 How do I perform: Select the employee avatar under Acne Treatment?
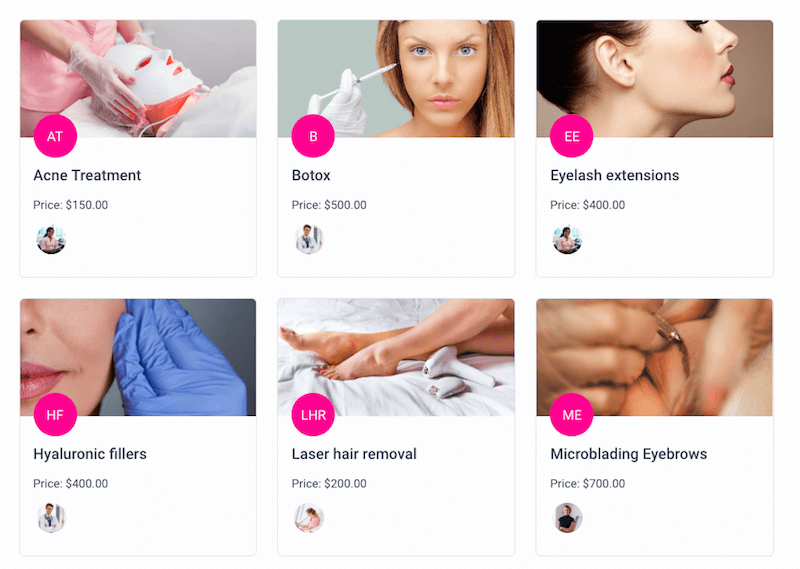[x=51, y=239]
